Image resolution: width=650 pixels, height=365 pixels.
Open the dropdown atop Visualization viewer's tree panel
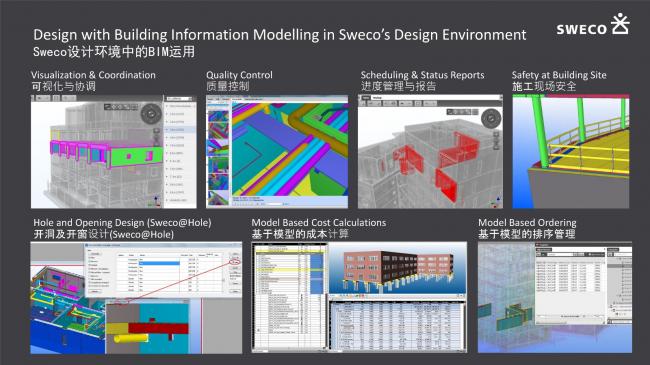[x=179, y=99]
